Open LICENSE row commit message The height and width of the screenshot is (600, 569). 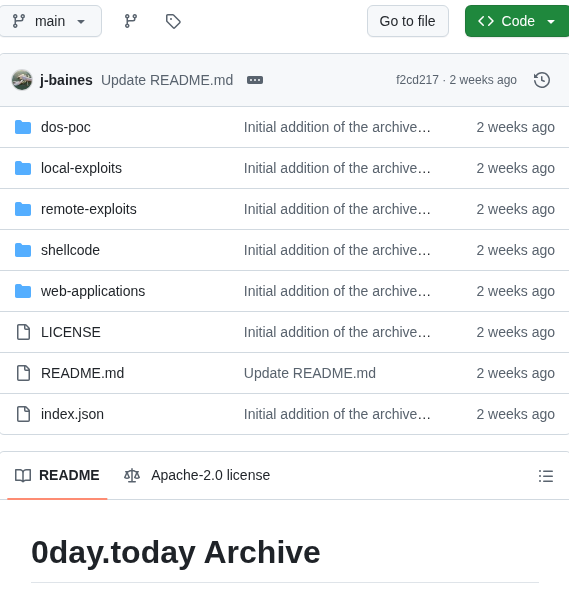(x=337, y=332)
